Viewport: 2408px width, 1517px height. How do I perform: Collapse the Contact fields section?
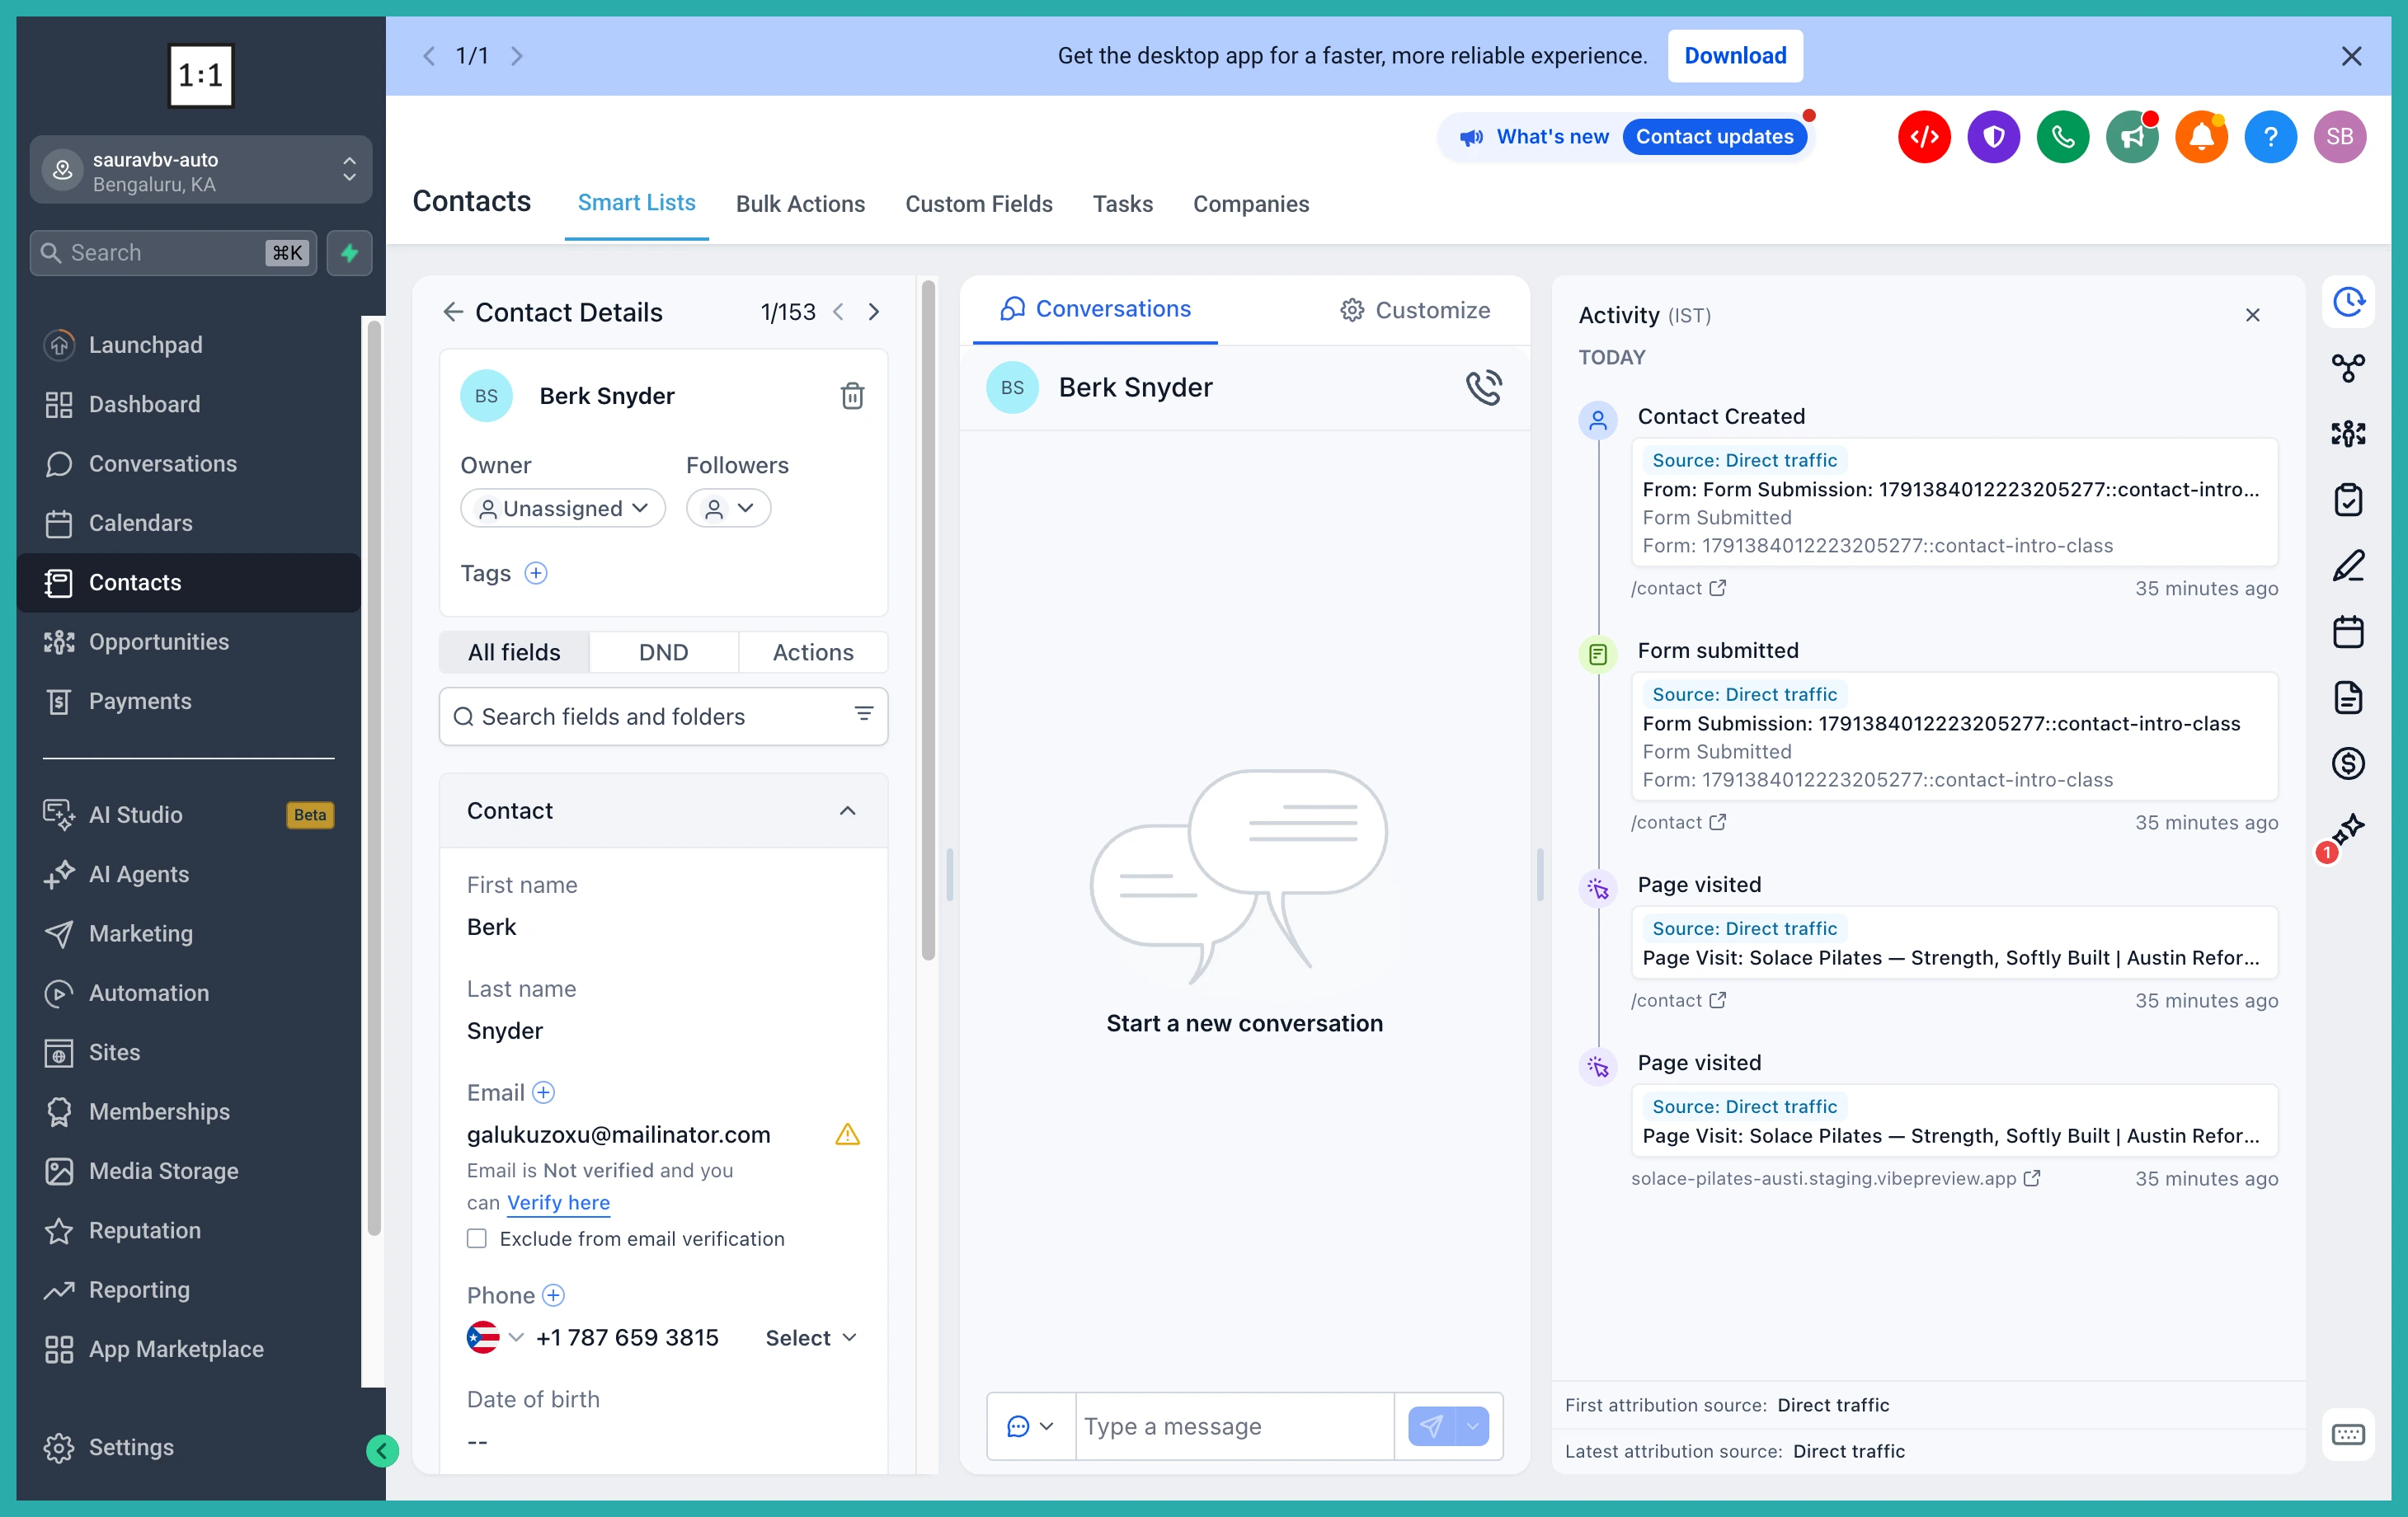tap(847, 811)
